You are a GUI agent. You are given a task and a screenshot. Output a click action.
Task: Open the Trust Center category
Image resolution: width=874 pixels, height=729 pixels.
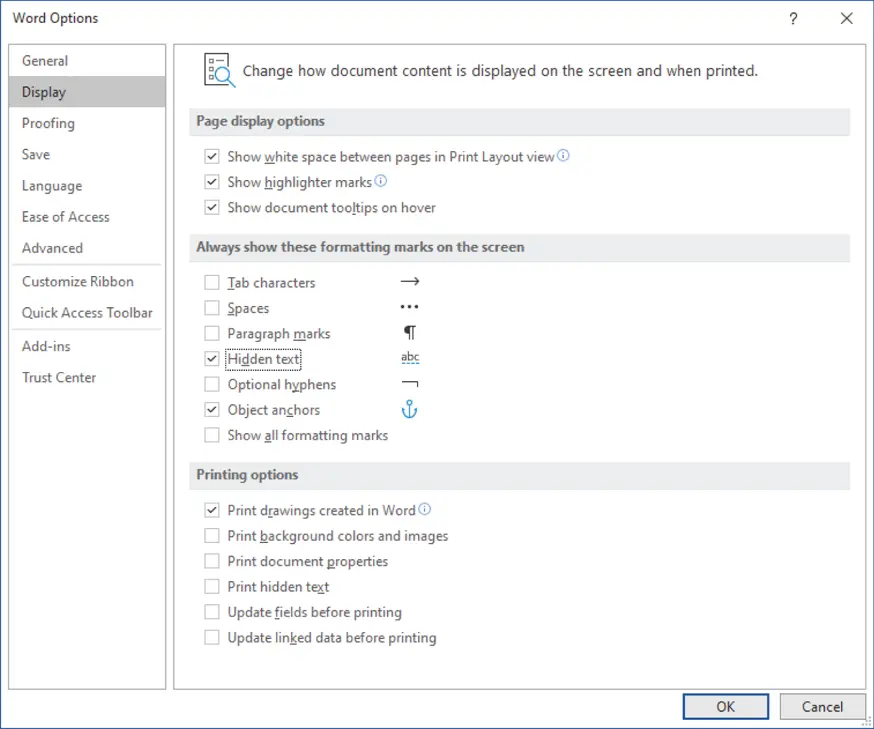[87, 377]
